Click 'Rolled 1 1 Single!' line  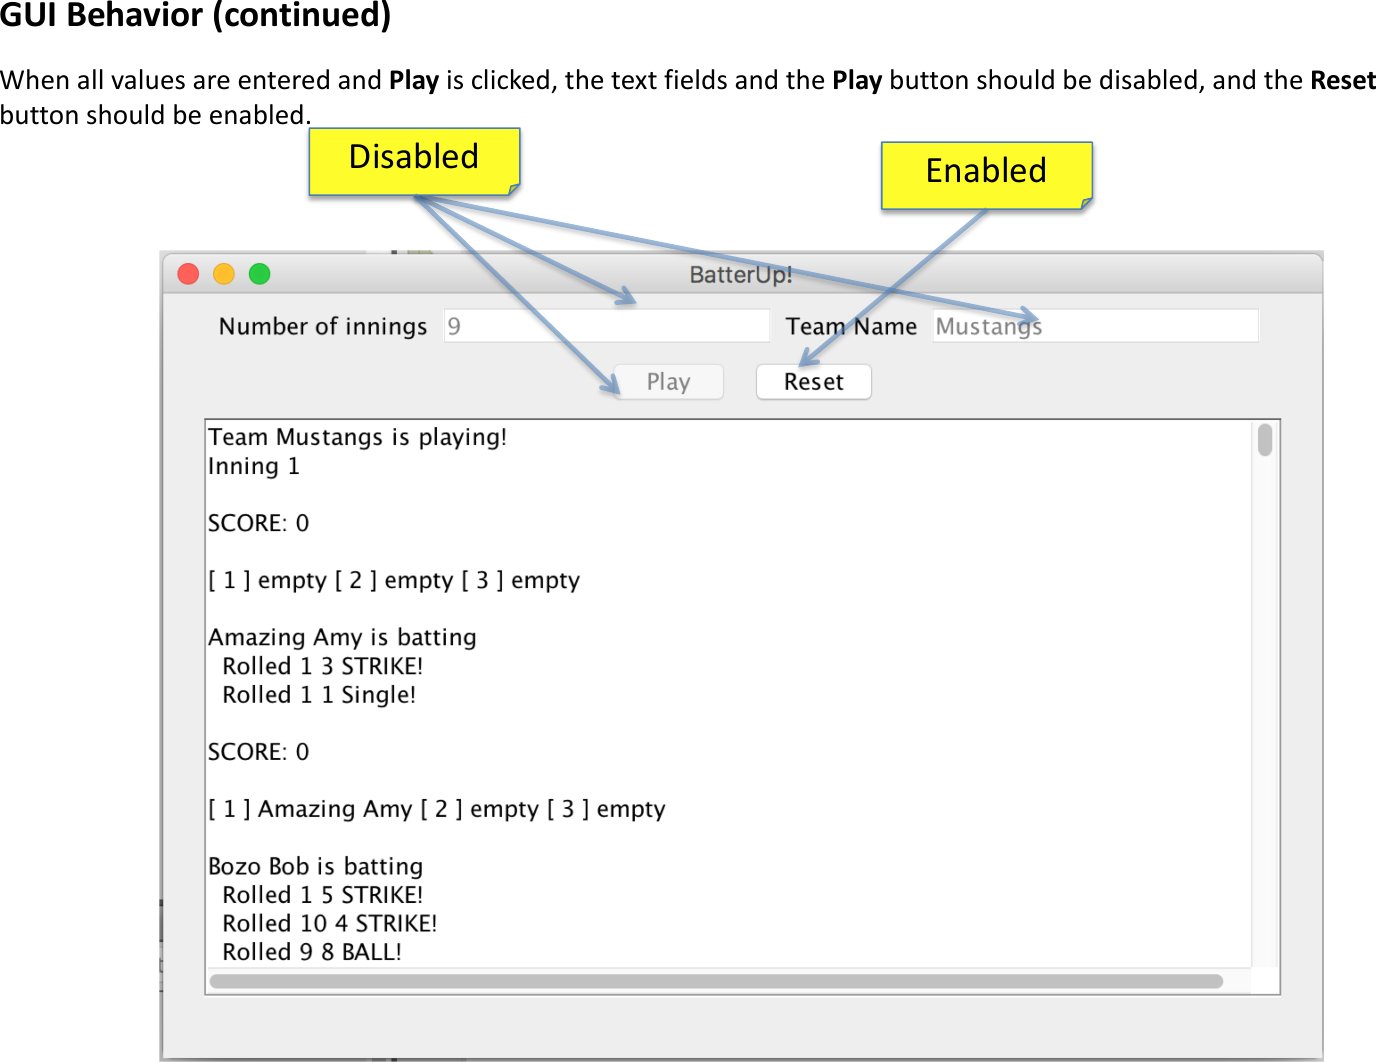click(319, 695)
